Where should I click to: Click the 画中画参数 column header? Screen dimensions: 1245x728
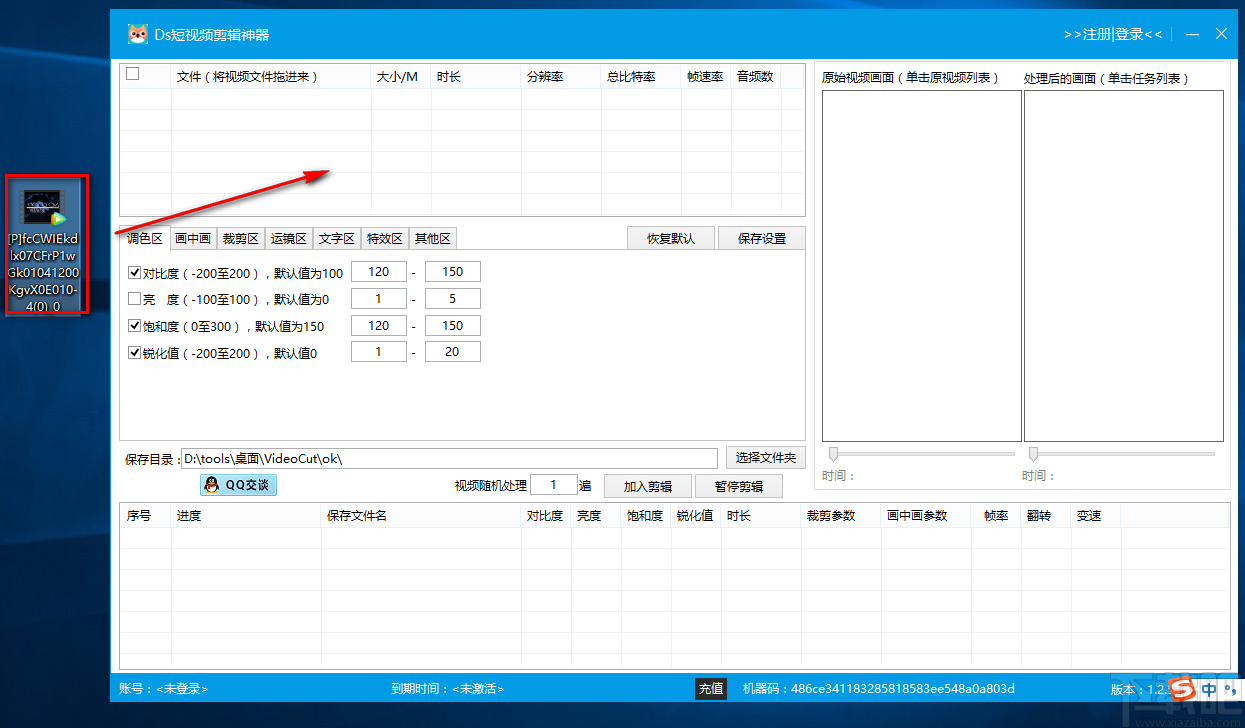[926, 516]
